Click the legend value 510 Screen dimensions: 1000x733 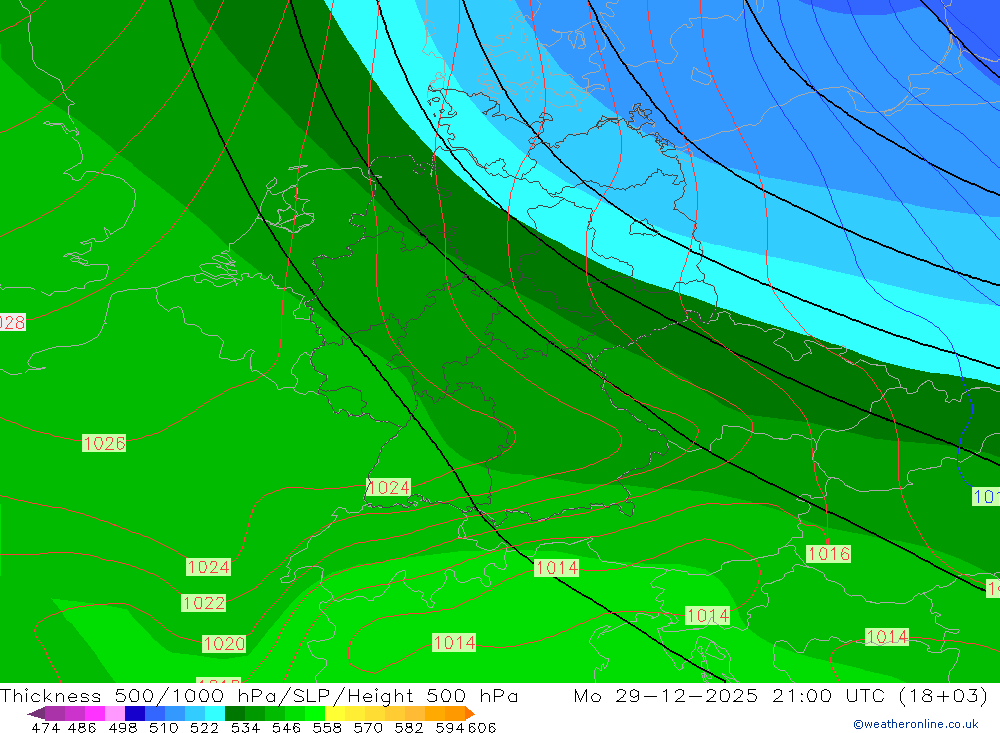(x=163, y=728)
